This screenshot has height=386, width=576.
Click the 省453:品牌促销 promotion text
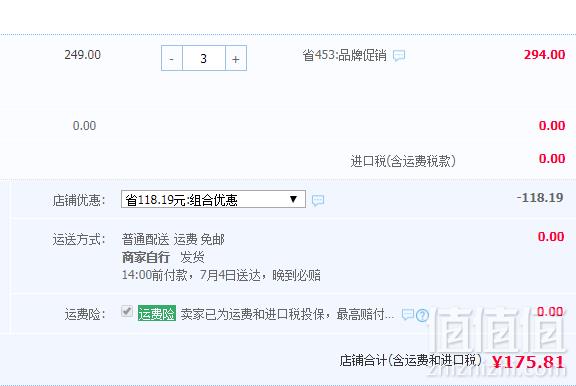point(345,55)
